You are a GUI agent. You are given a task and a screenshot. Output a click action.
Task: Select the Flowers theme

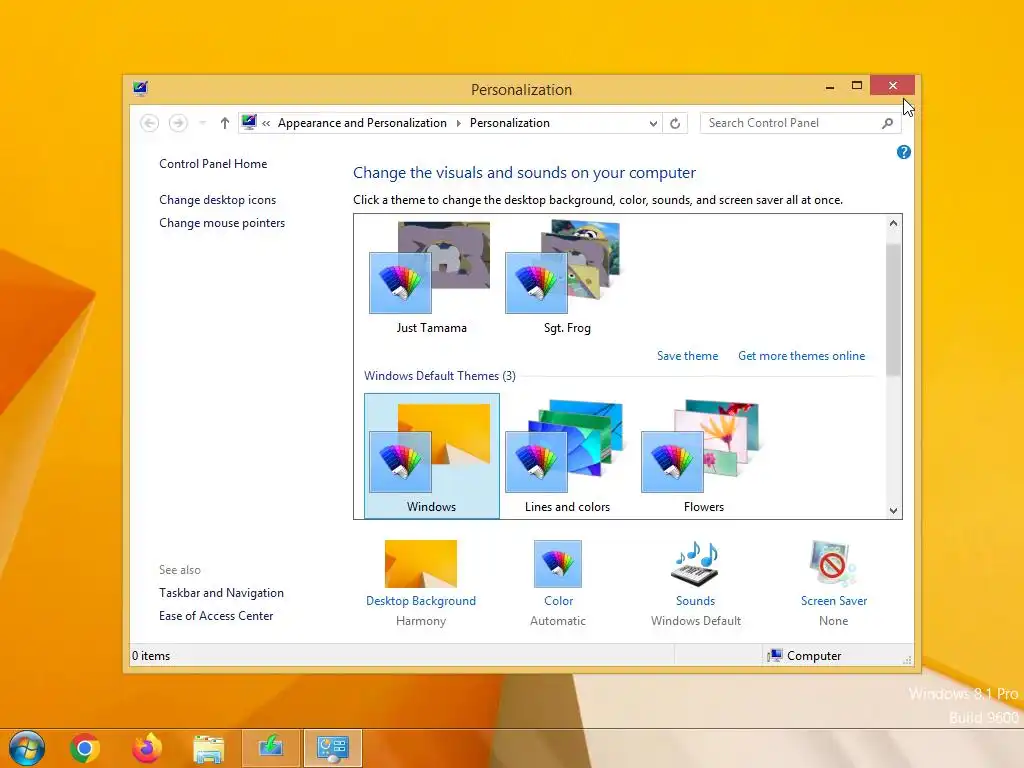coord(703,456)
